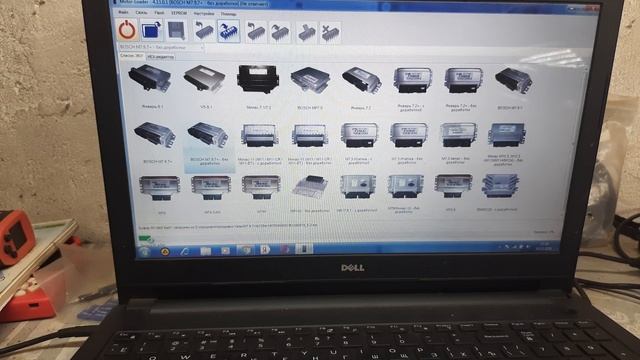Open the Настройки menu

pos(204,13)
